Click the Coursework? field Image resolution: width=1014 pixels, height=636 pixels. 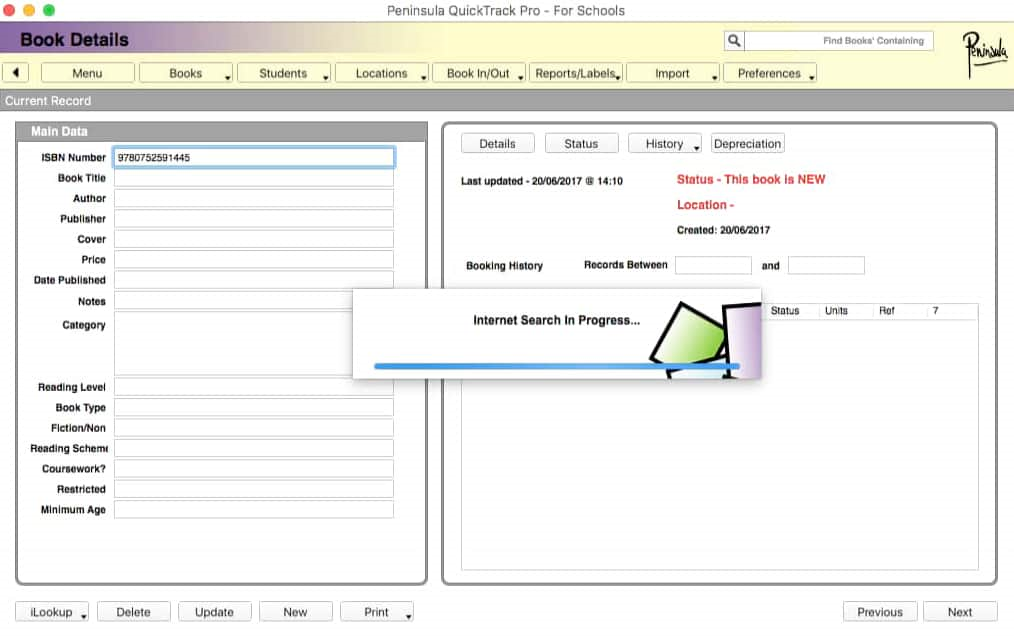[x=254, y=468]
